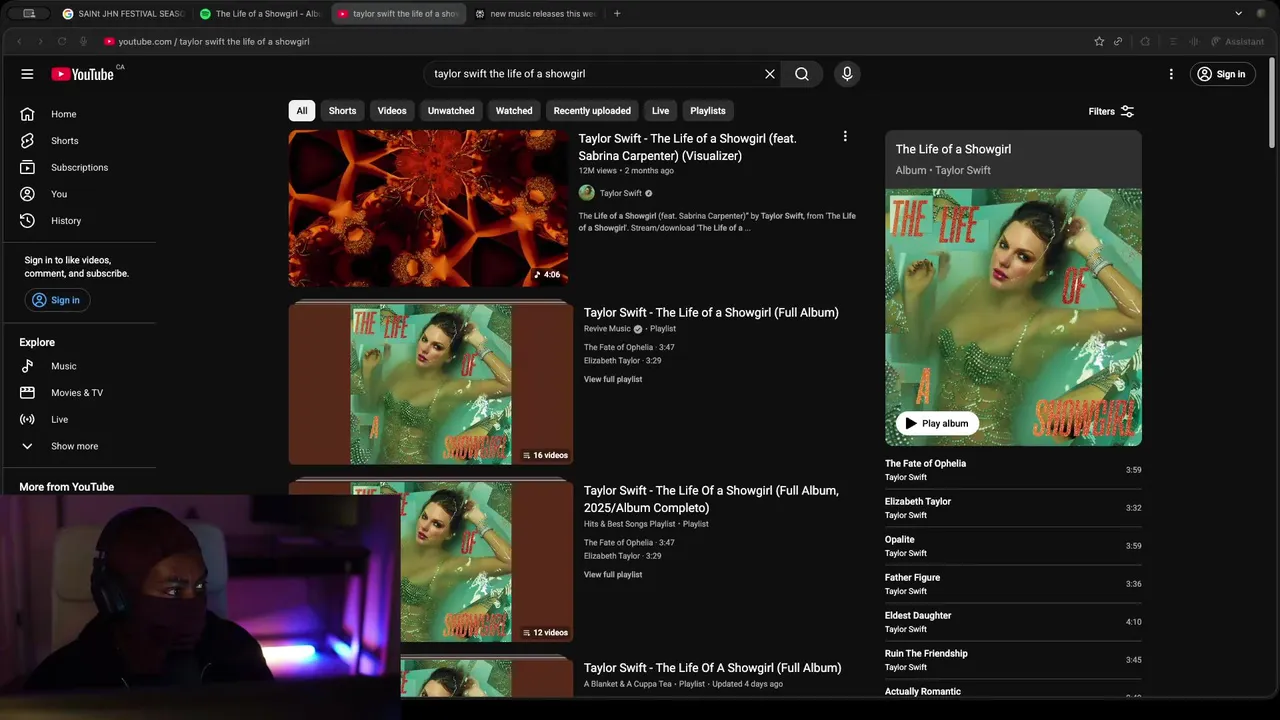1280x720 pixels.
Task: Bookmark this page with the star icon
Action: [x=1099, y=41]
